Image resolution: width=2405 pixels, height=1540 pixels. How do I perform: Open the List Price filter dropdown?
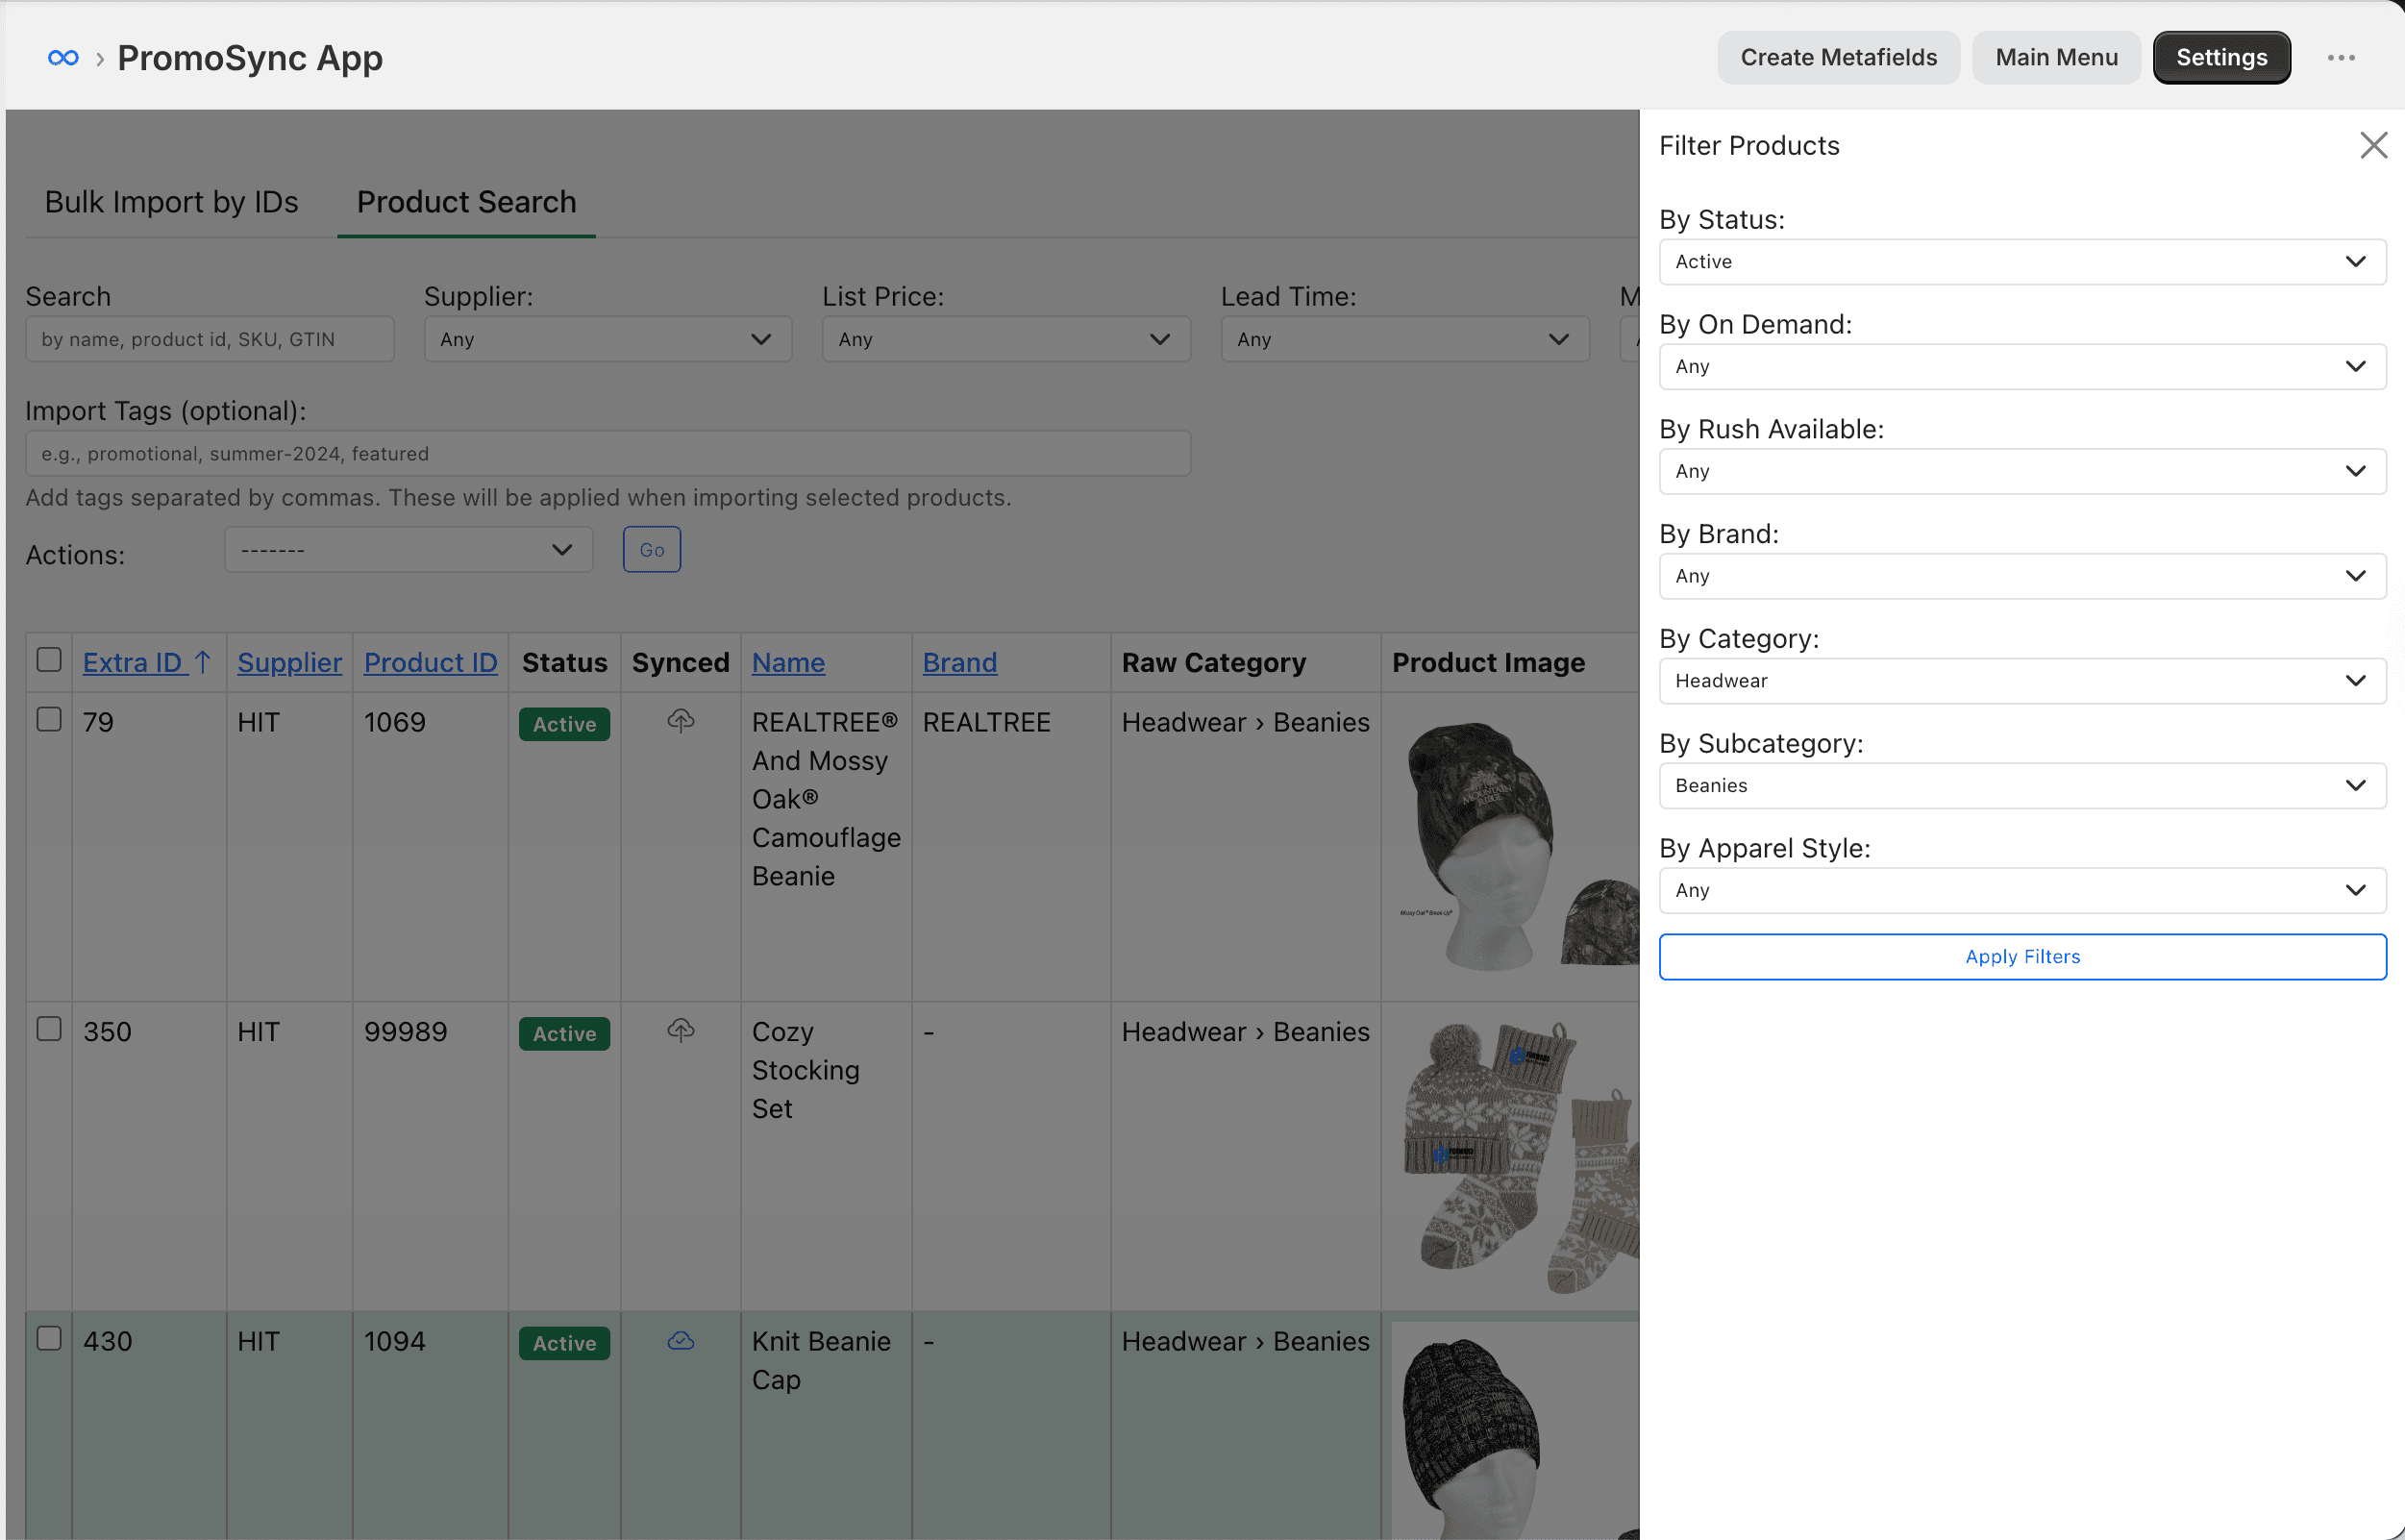tap(1006, 339)
